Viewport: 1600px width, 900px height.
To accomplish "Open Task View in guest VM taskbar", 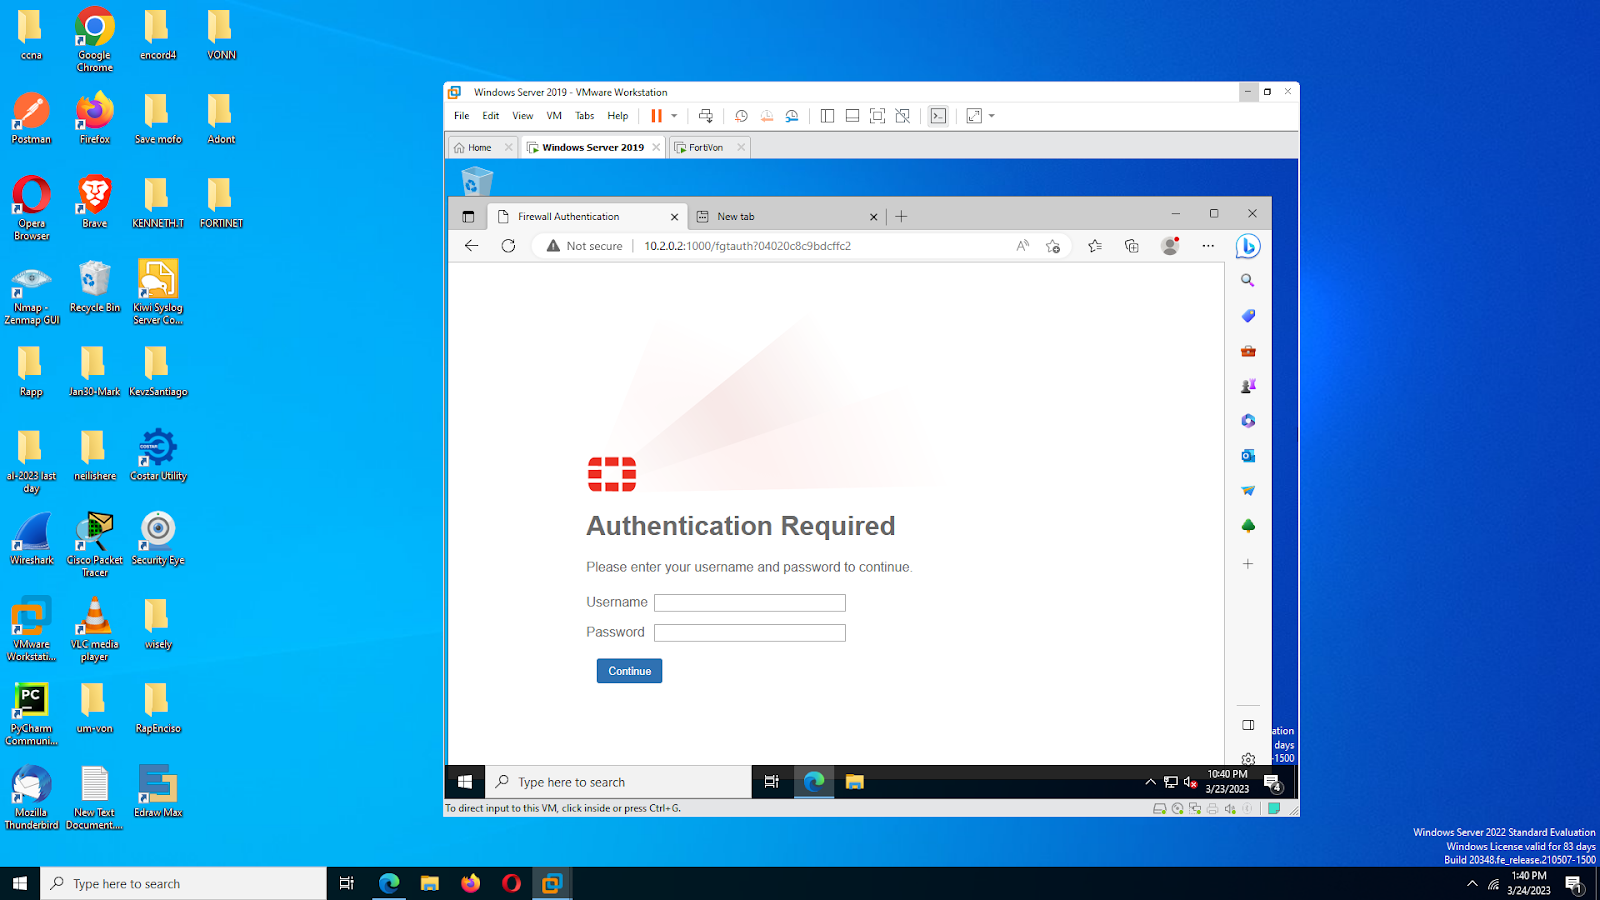I will [x=771, y=782].
